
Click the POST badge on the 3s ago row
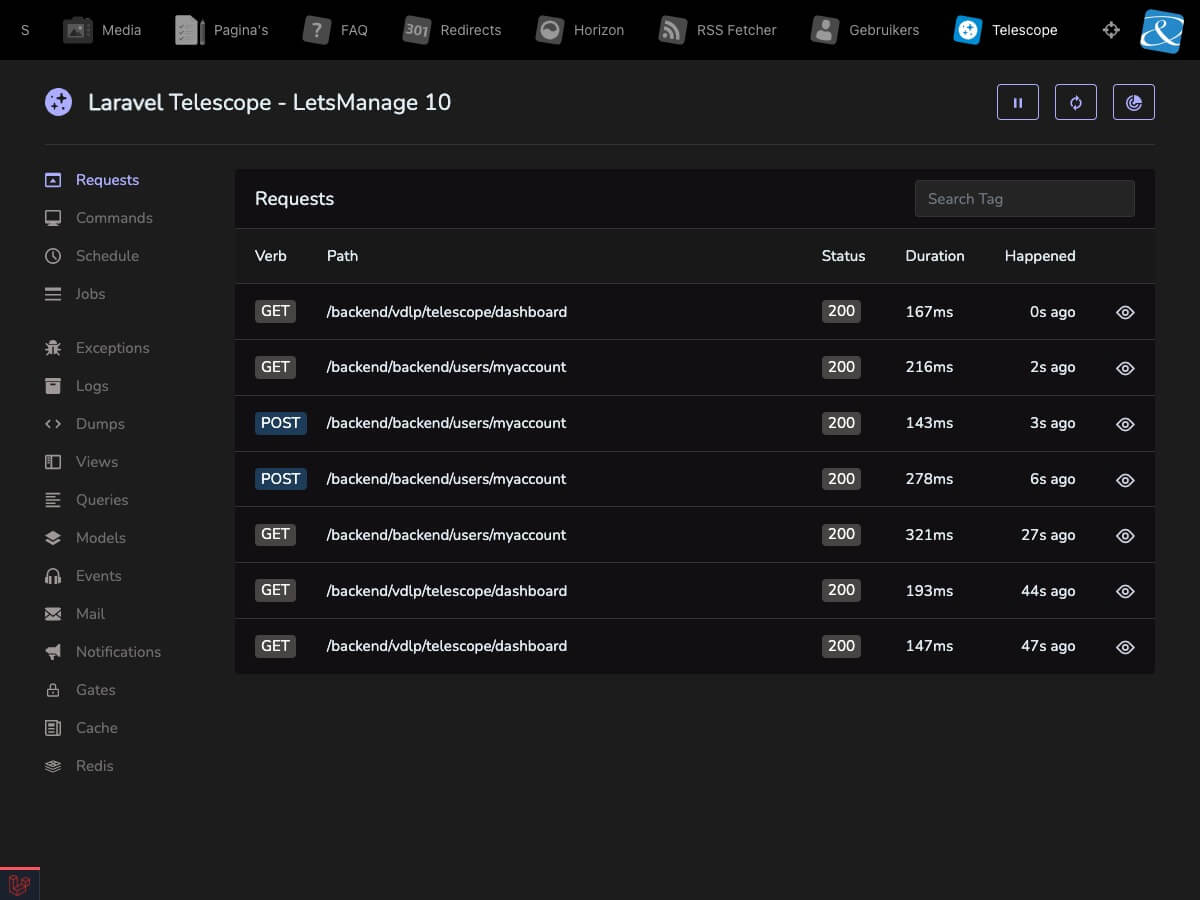(x=281, y=423)
